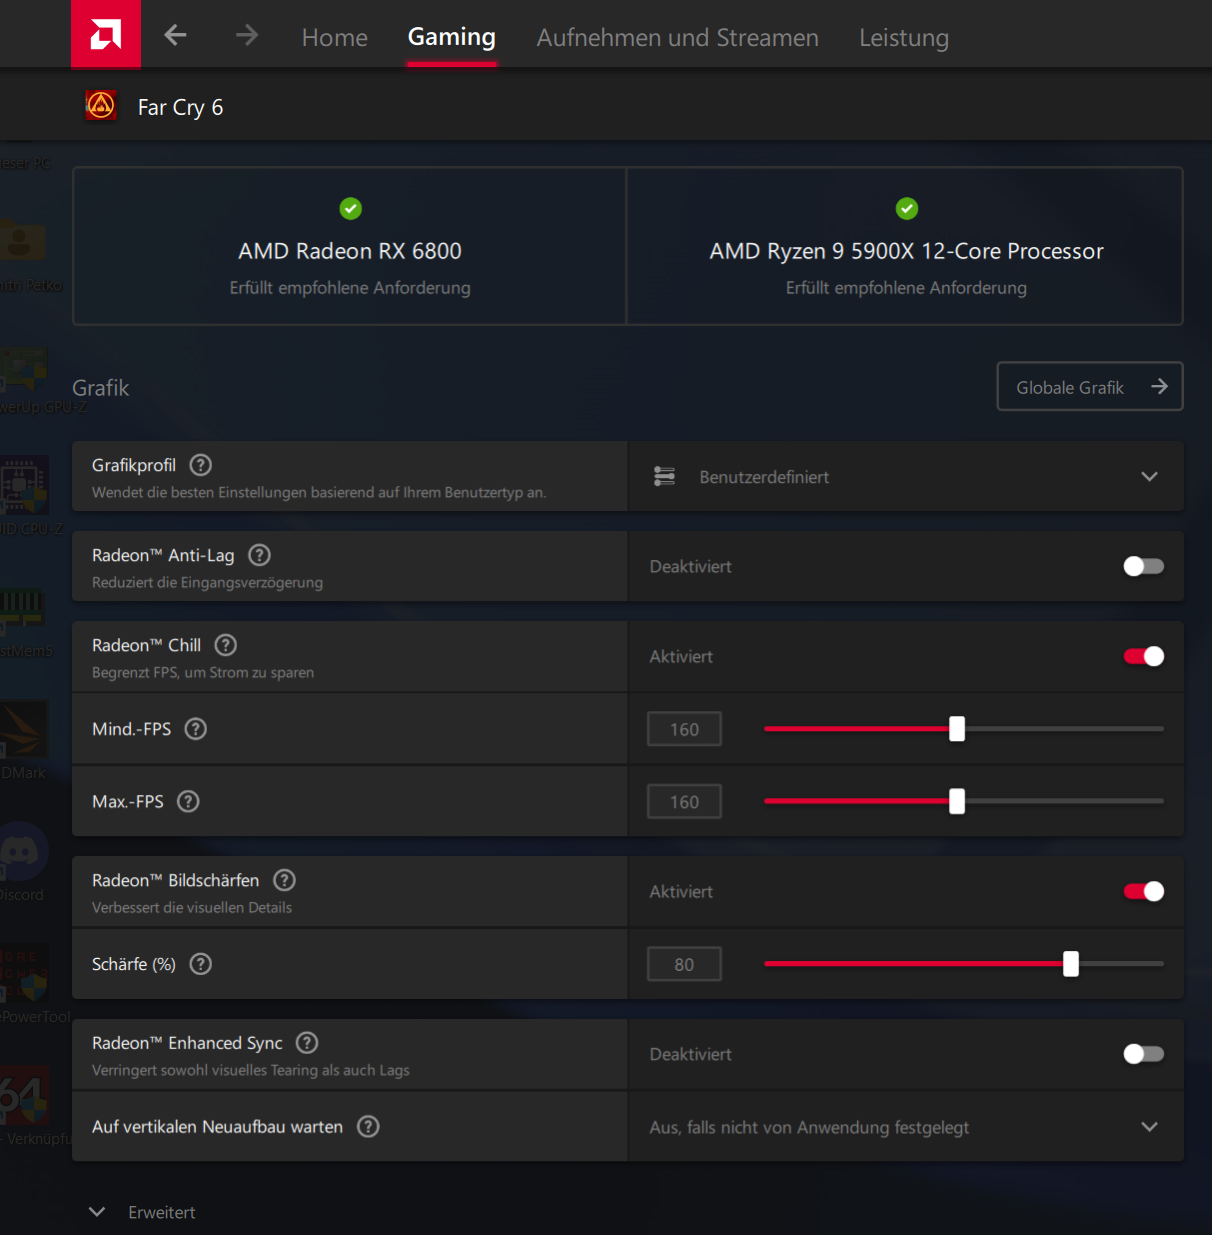Open help for Radeon Chill
The height and width of the screenshot is (1235, 1212).
click(x=226, y=645)
